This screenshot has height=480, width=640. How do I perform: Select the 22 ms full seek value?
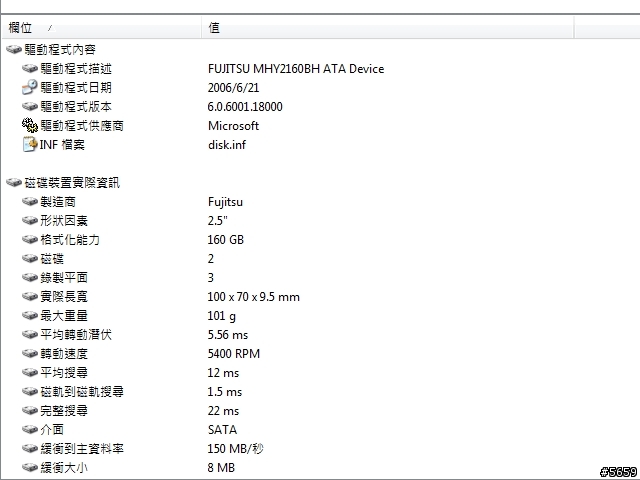(223, 411)
